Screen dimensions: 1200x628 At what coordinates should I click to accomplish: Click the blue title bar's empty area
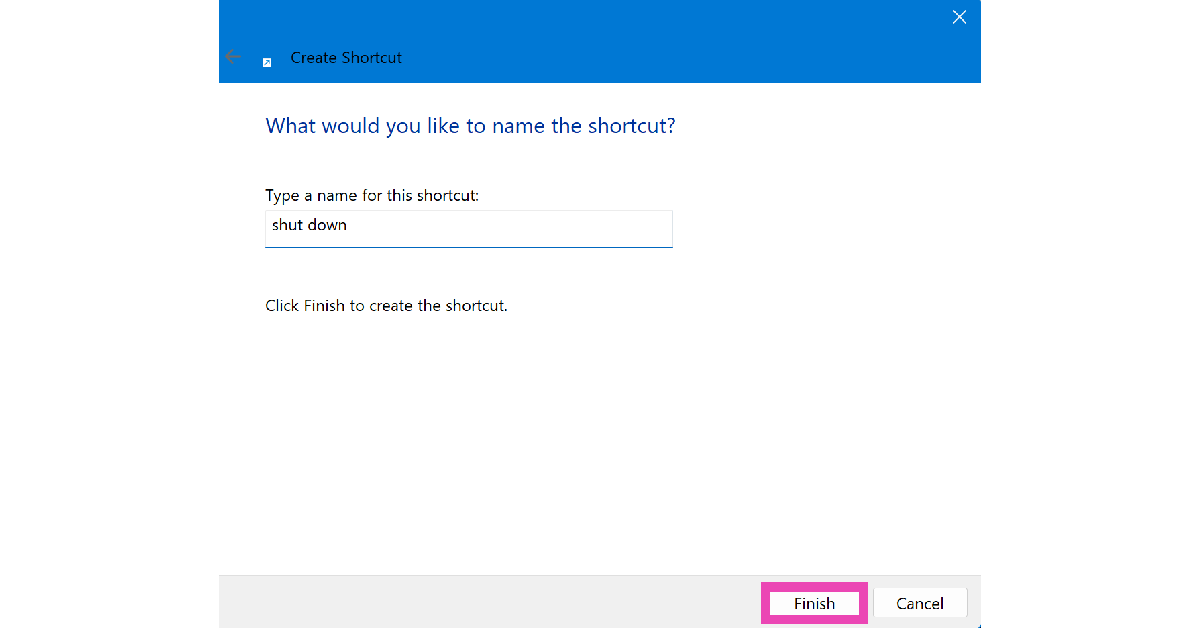click(650, 45)
